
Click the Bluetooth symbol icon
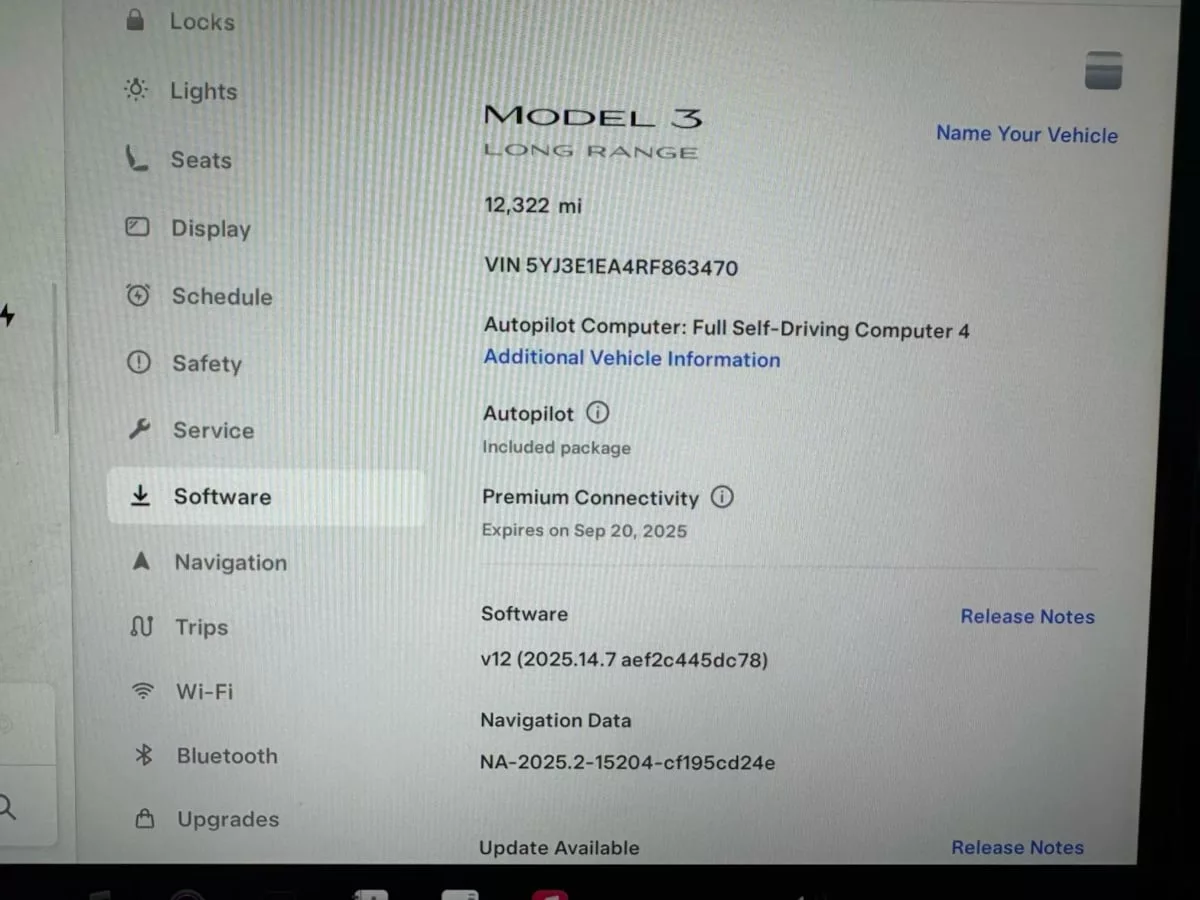pos(144,755)
